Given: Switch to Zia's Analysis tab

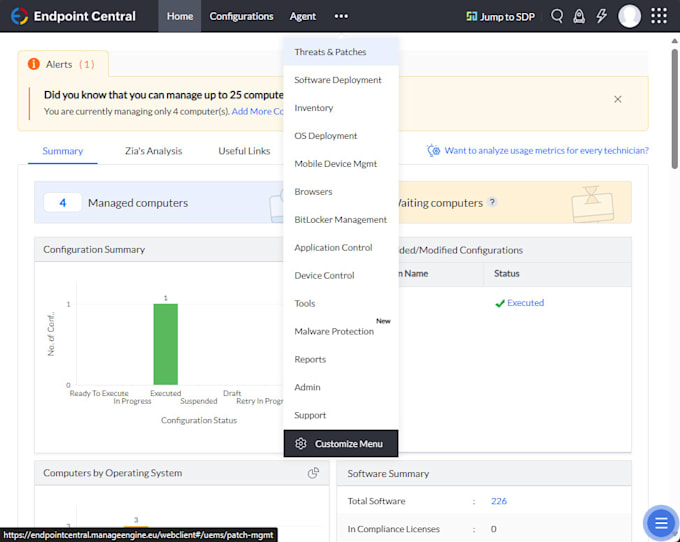Looking at the screenshot, I should 153,151.
